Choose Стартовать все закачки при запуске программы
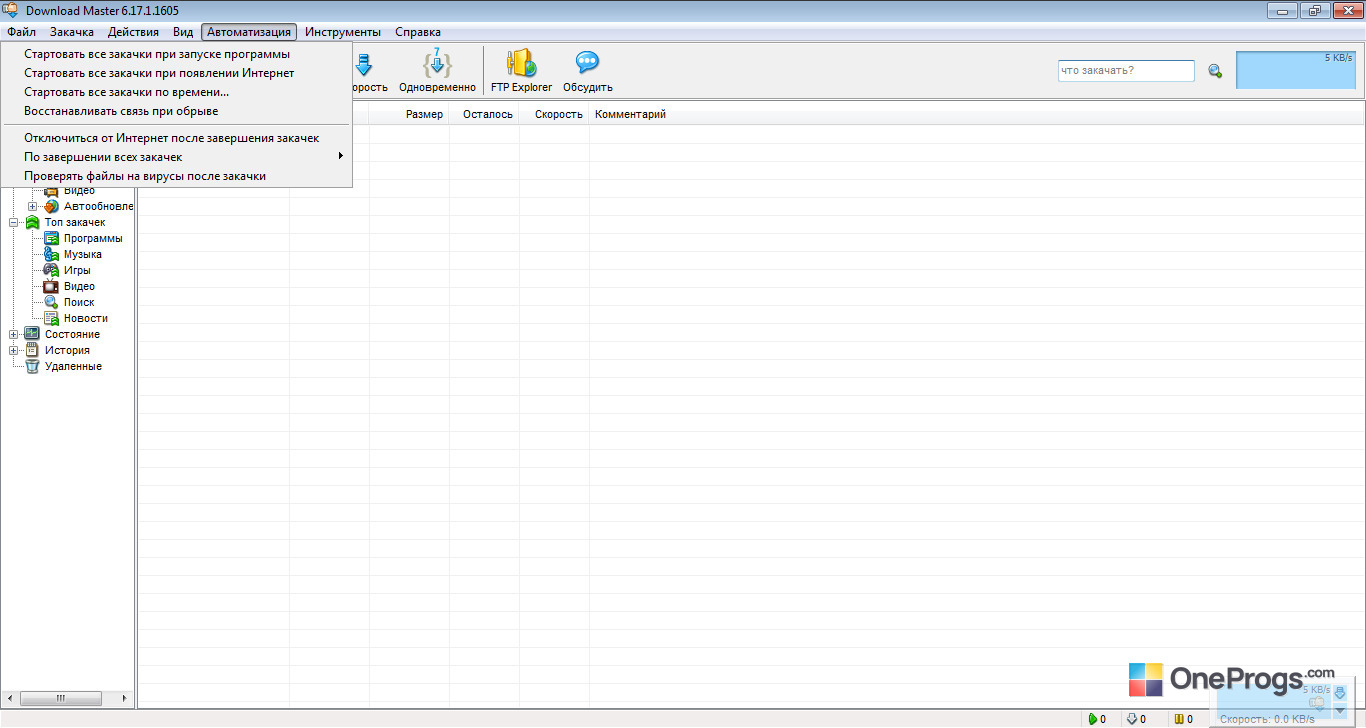Image resolution: width=1366 pixels, height=728 pixels. coord(176,54)
